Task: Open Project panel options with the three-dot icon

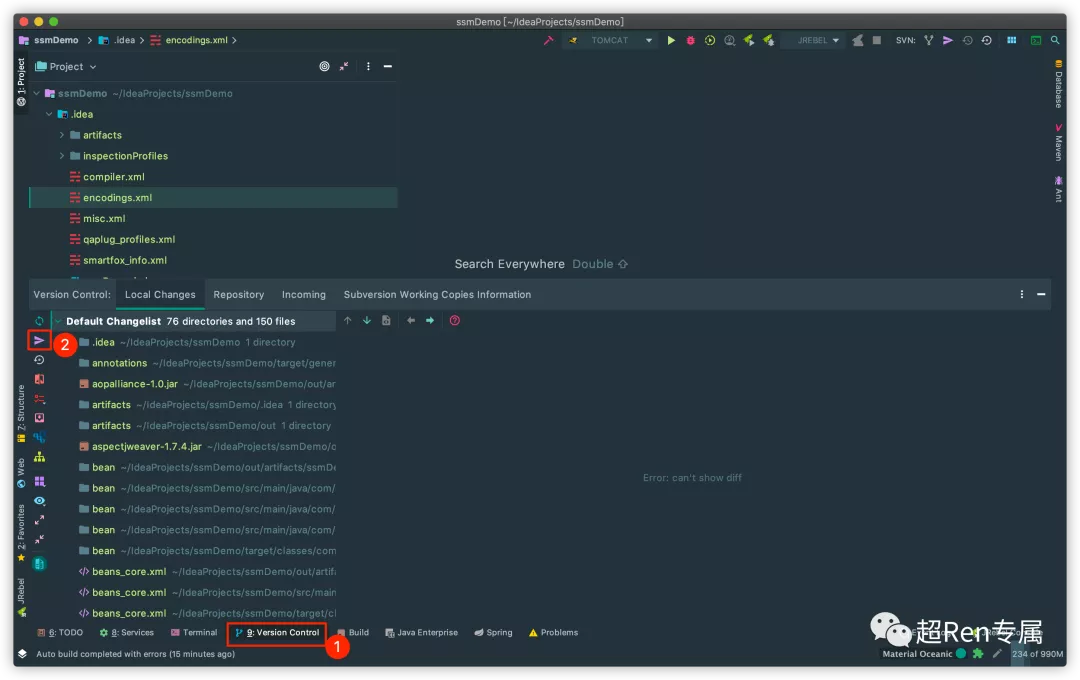Action: click(x=368, y=66)
